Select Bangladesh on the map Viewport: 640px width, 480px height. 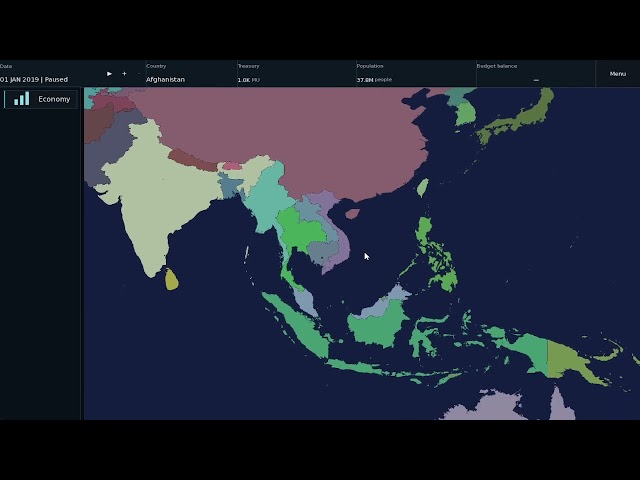tap(231, 186)
